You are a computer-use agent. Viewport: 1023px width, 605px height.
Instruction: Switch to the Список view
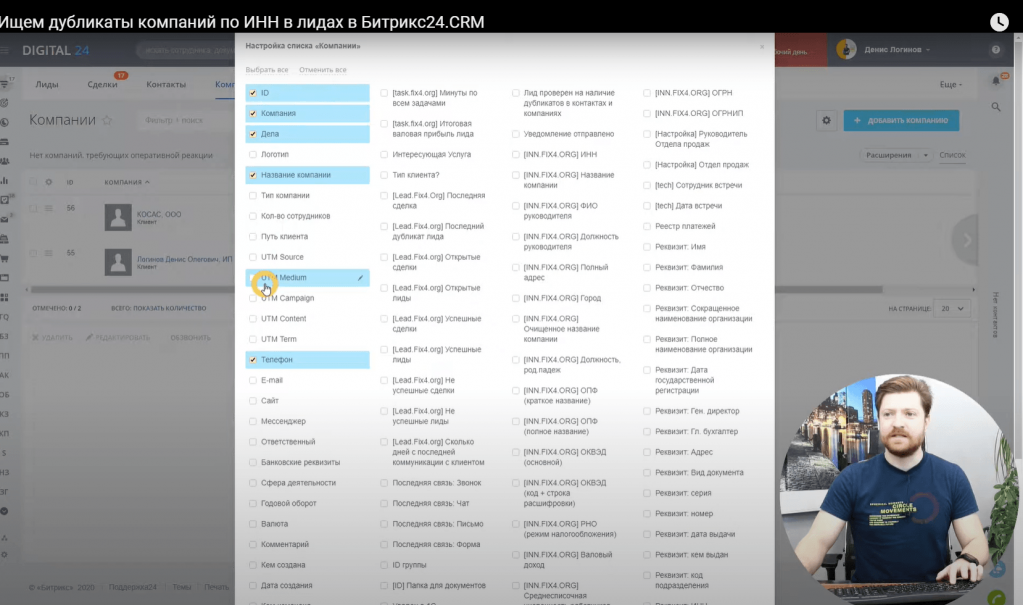tap(952, 155)
